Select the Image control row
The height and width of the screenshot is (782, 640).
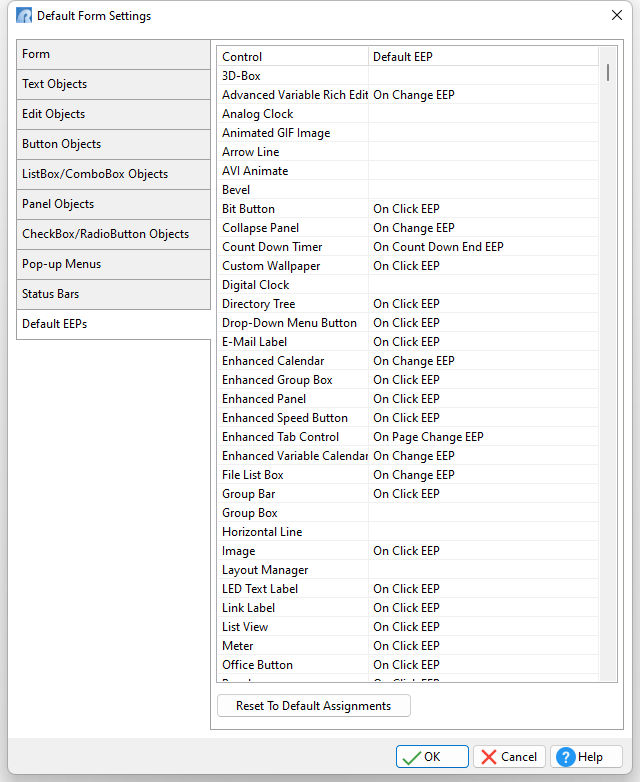coord(408,551)
